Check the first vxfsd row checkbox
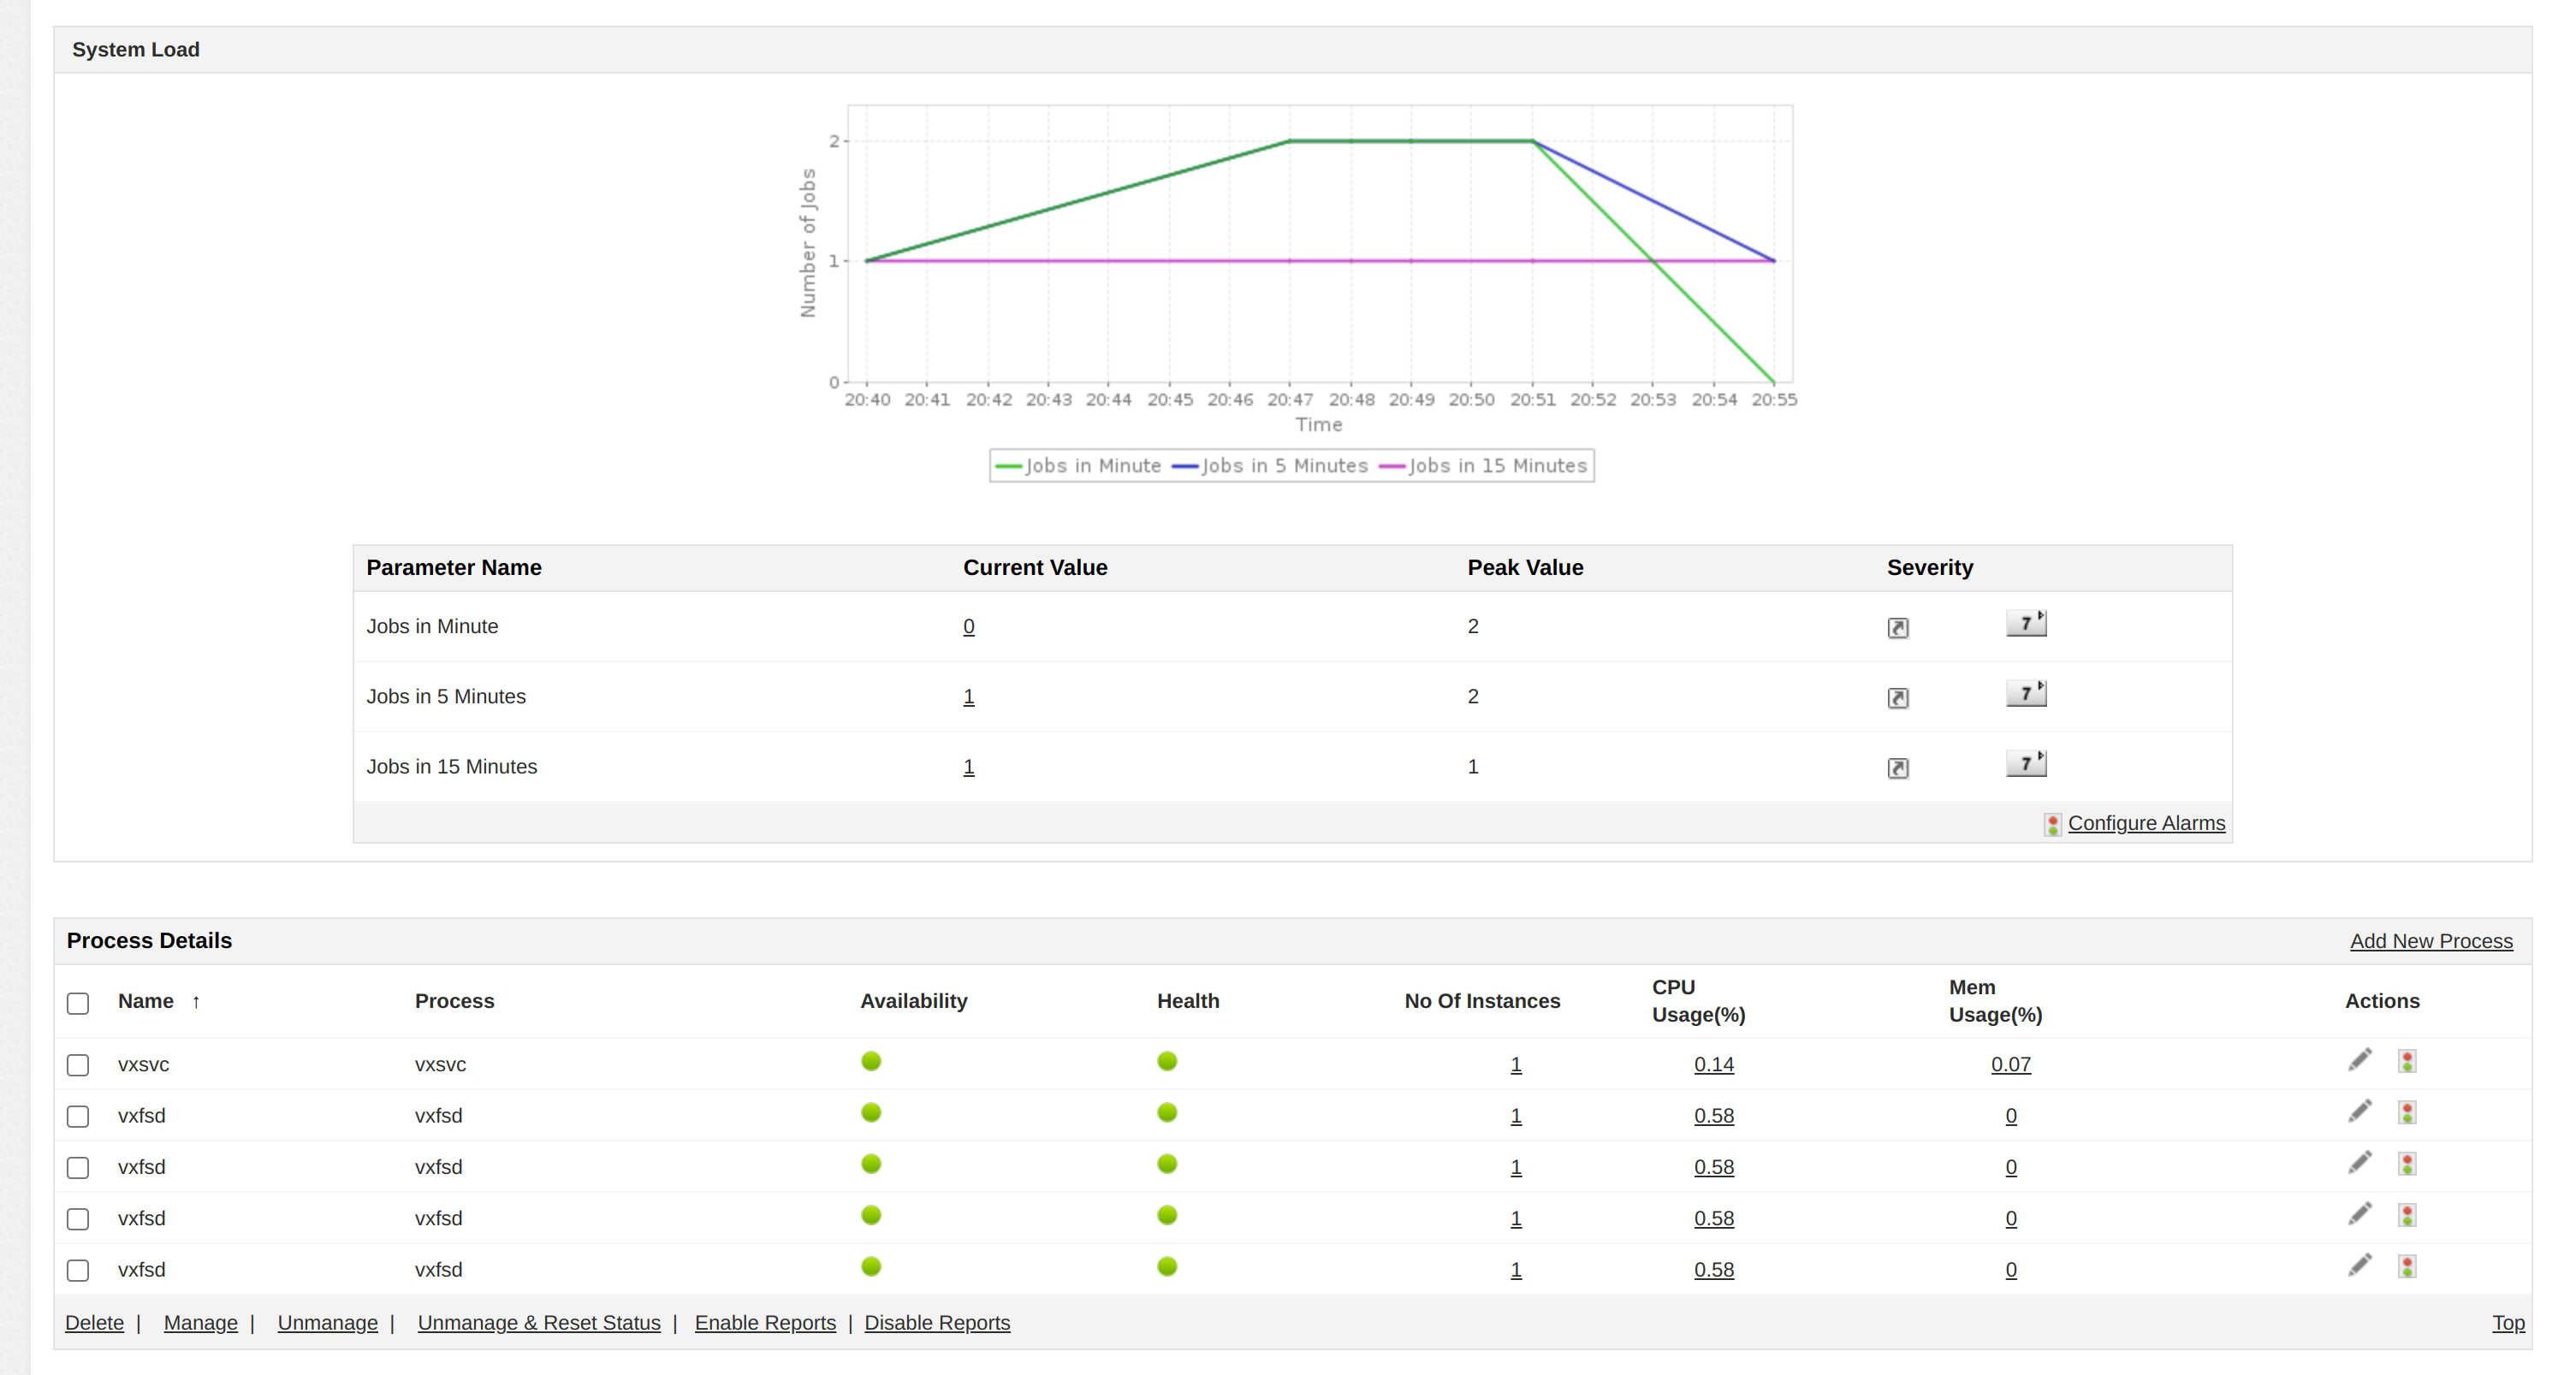This screenshot has height=1375, width=2576. click(78, 1116)
